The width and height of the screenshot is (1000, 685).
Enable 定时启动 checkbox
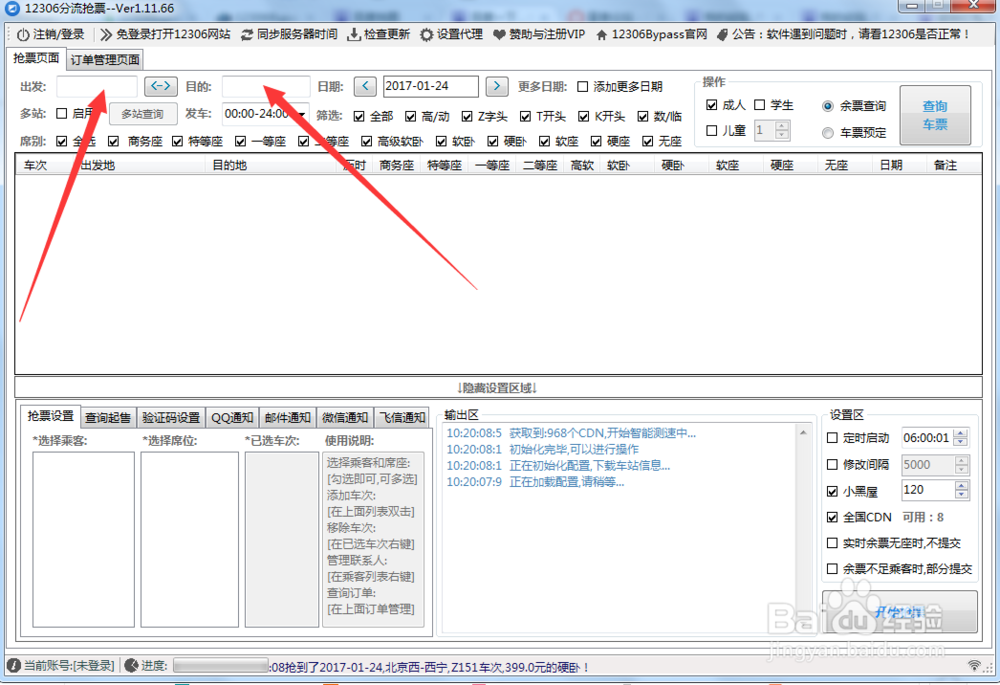tap(832, 438)
